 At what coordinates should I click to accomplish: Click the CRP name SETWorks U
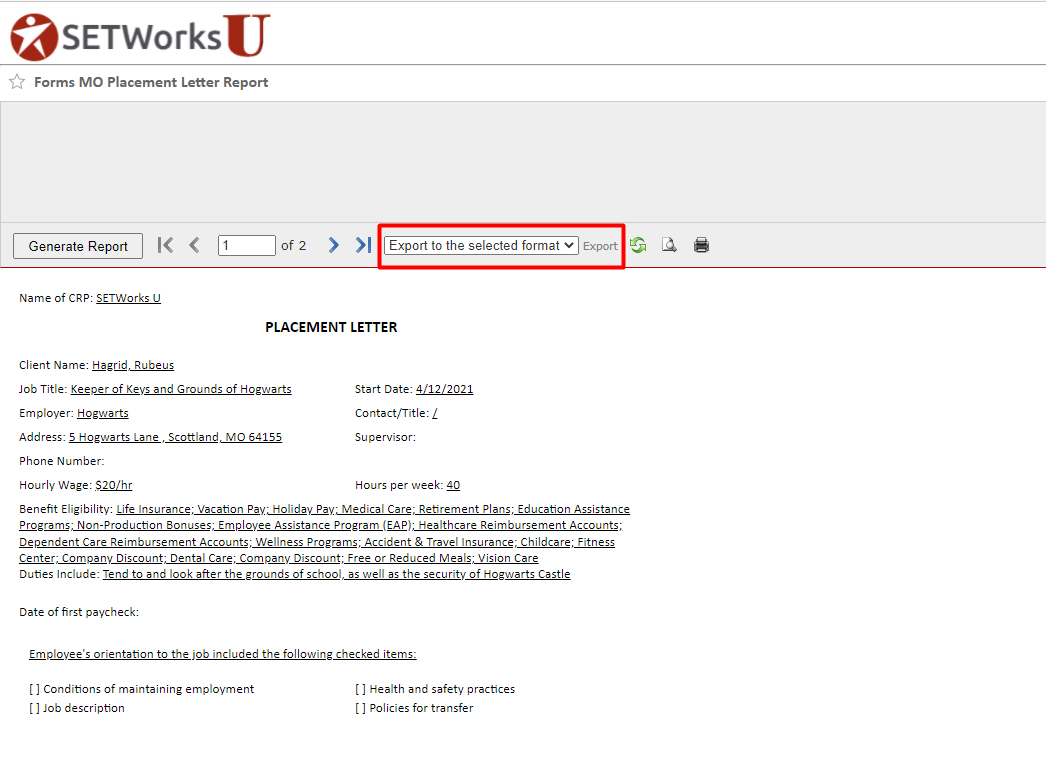click(x=128, y=298)
